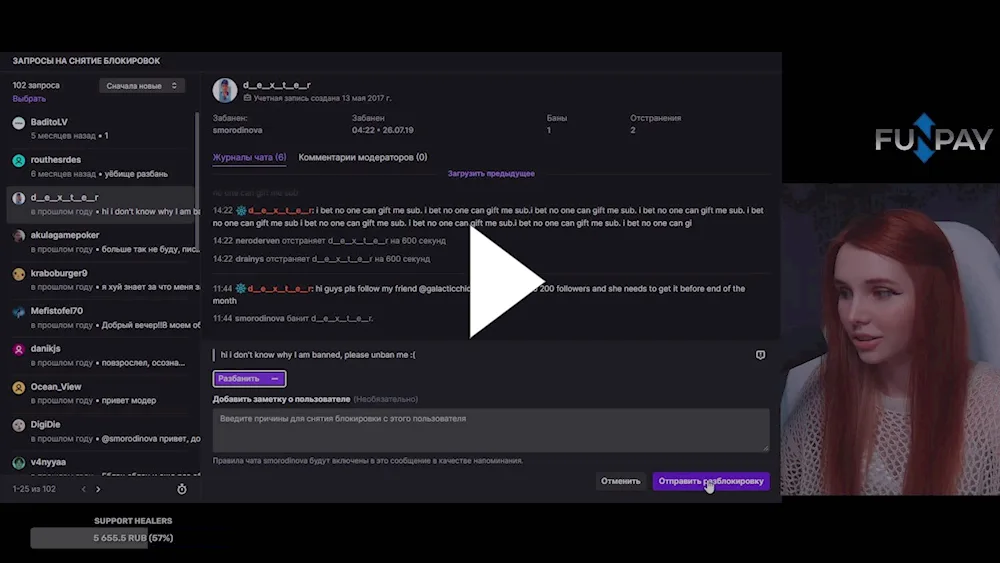Click the Ocean_View avatar icon
Viewport: 1000px width, 563px height.
18,388
